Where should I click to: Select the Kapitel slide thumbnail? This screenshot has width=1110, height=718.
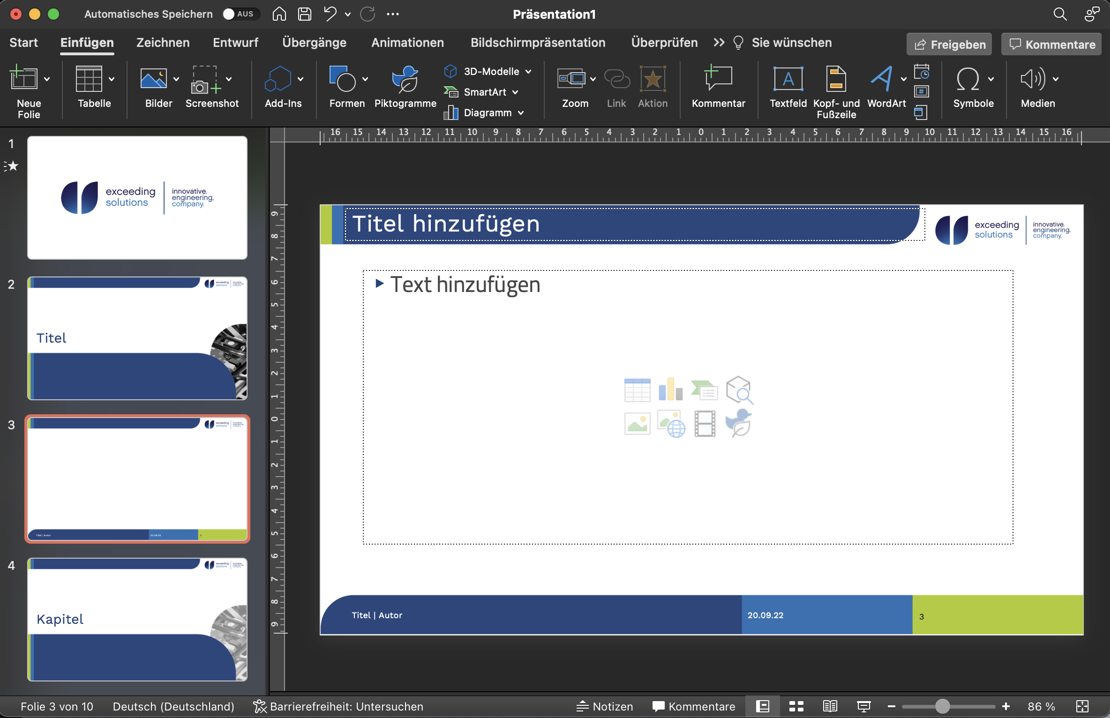(137, 619)
